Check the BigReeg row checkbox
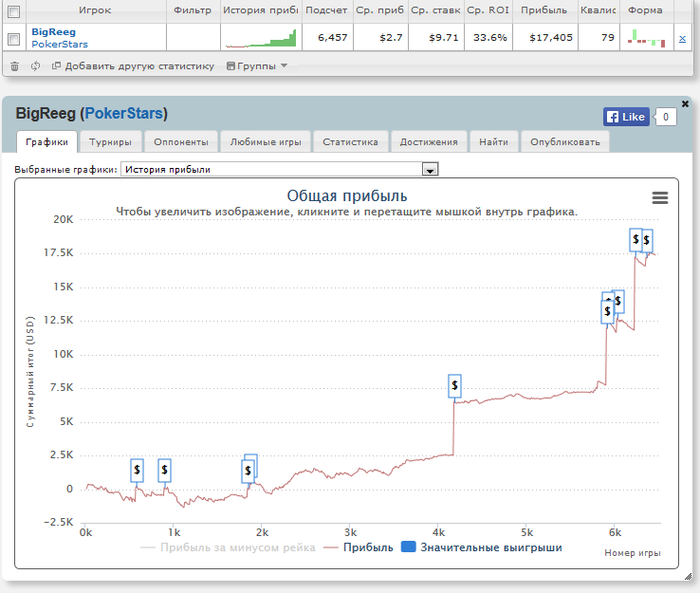 pyautogui.click(x=14, y=39)
